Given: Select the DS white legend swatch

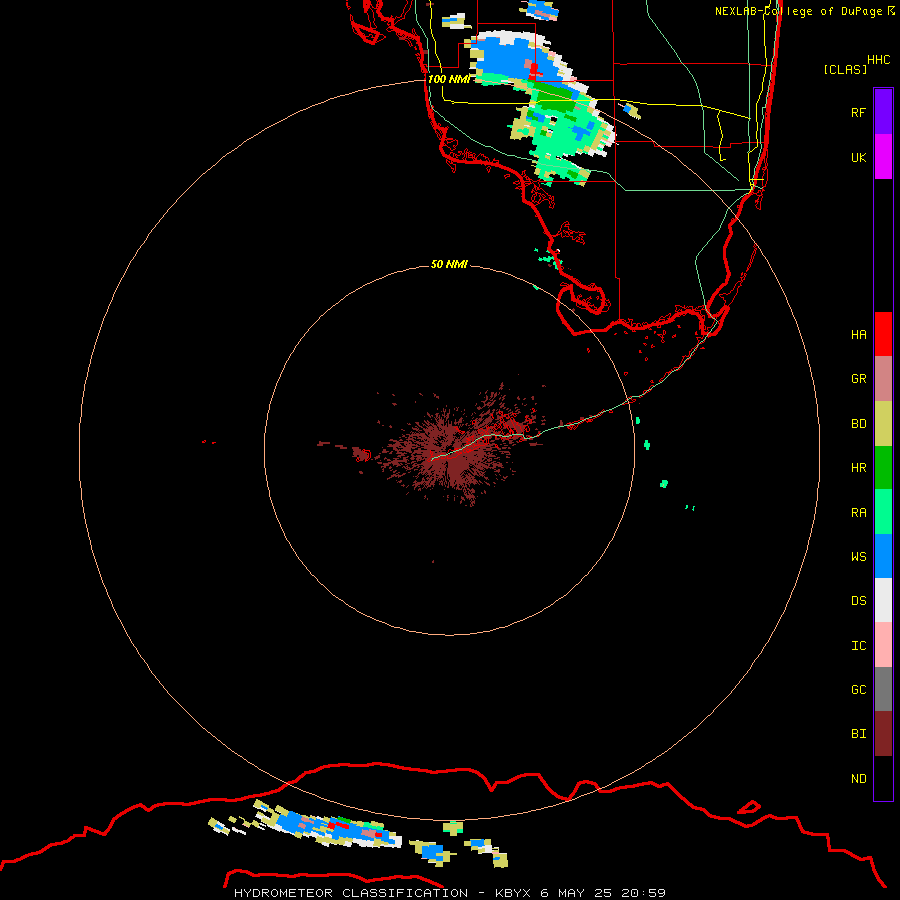Looking at the screenshot, I should [883, 600].
